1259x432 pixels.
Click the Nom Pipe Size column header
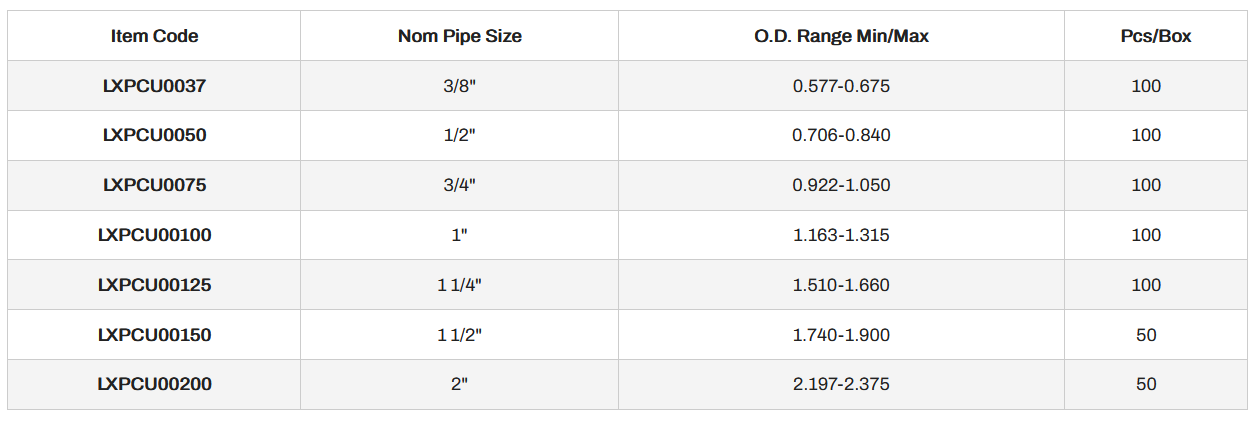(x=459, y=36)
